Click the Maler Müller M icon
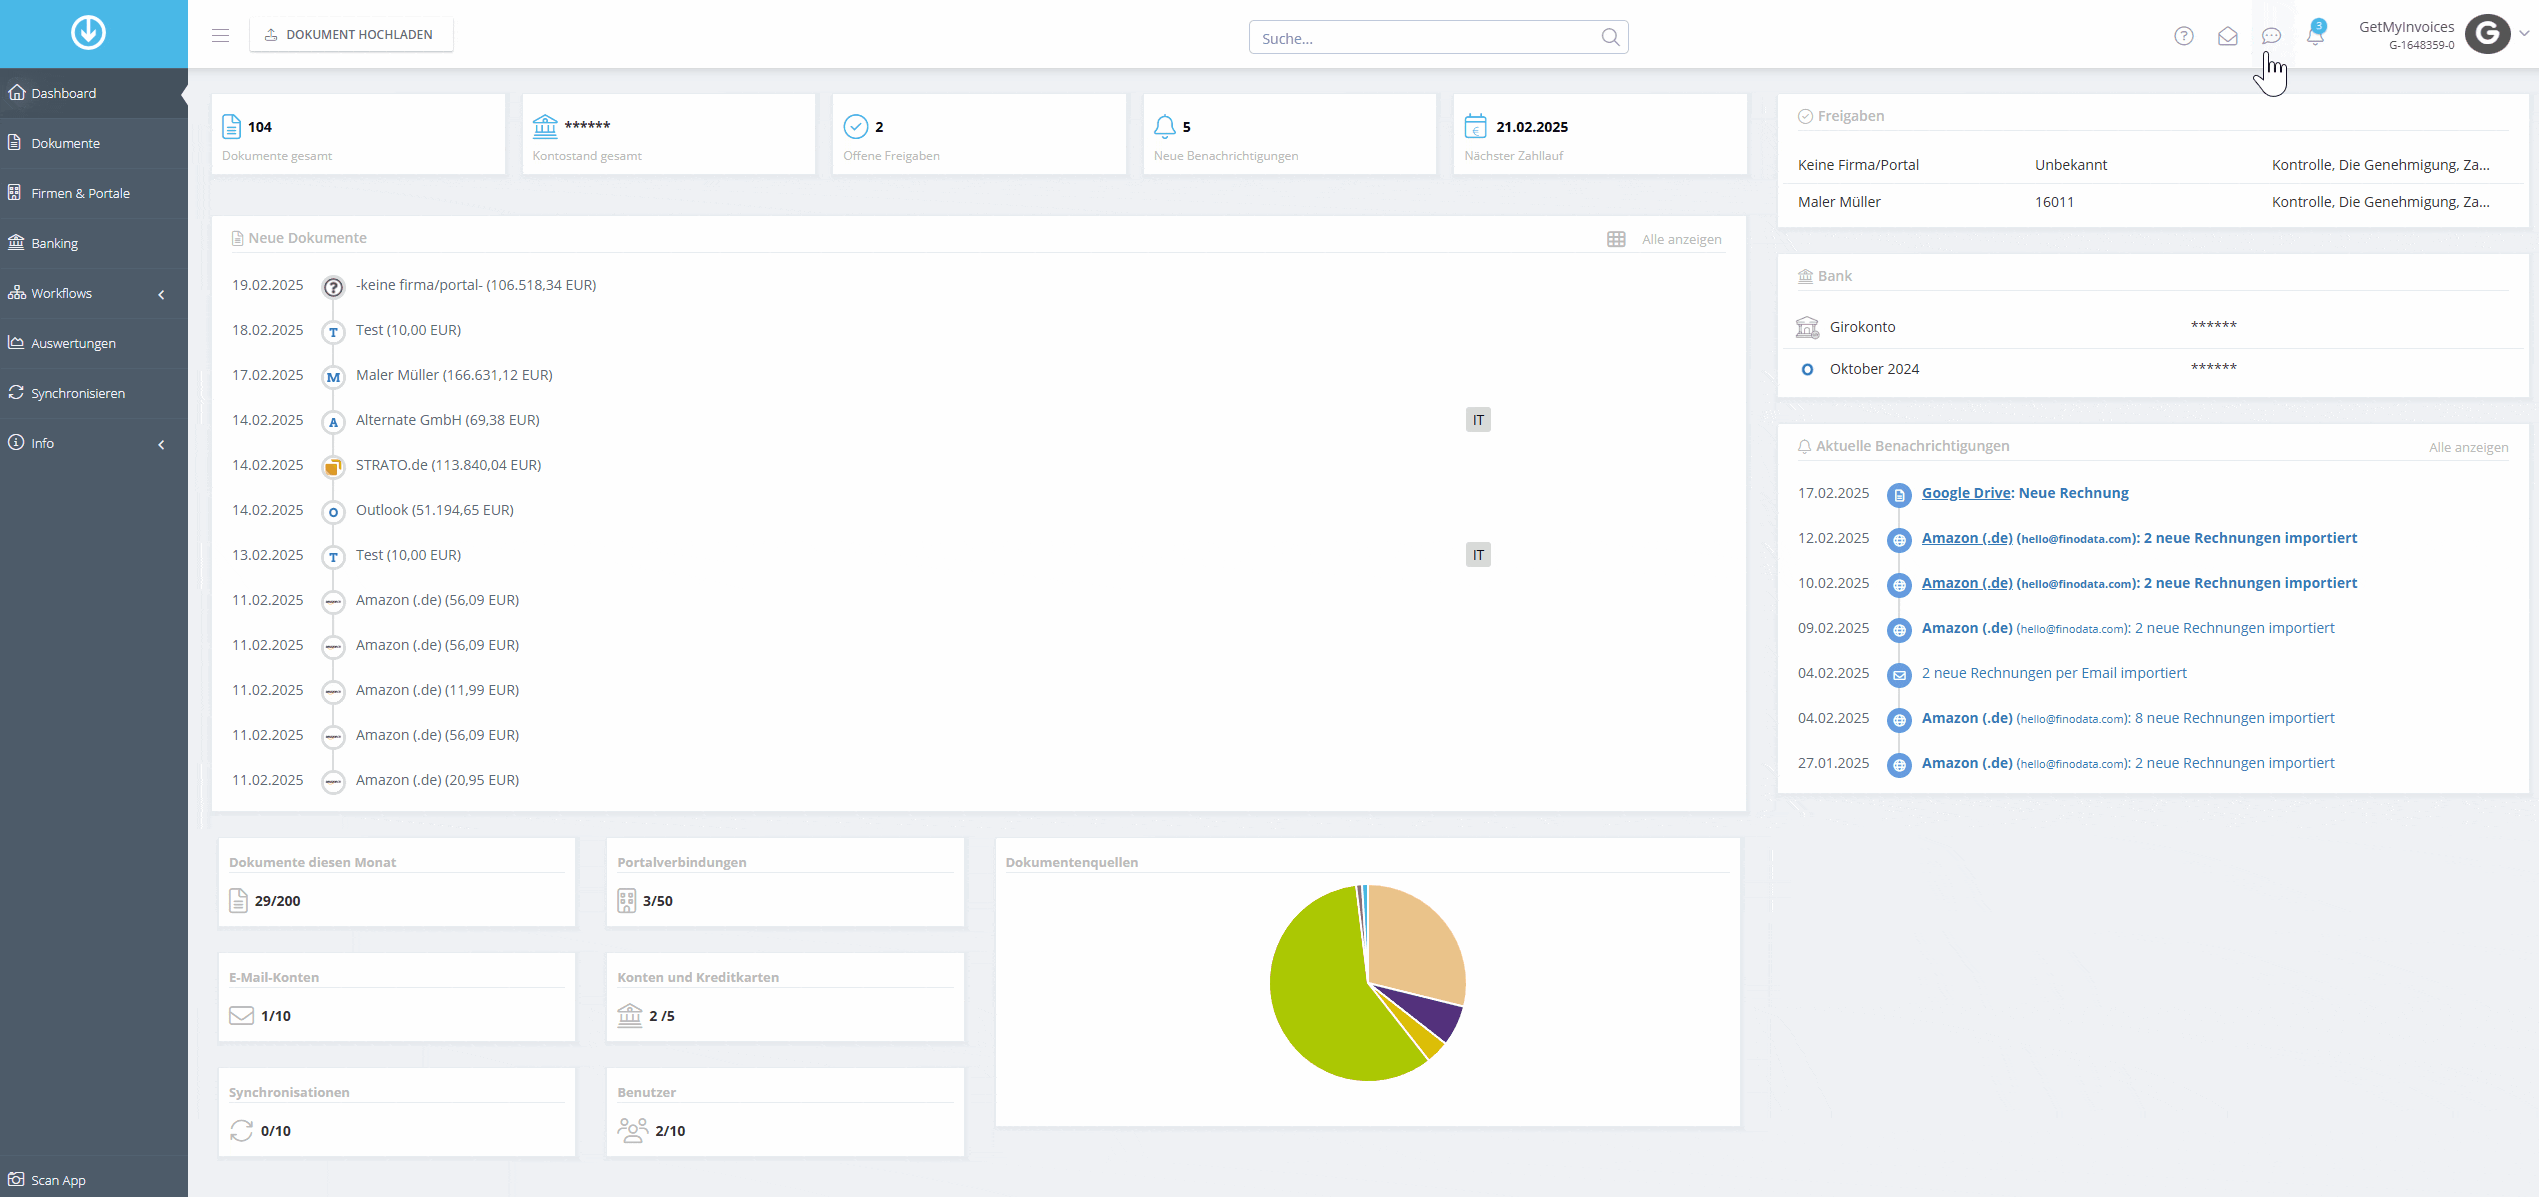This screenshot has width=2539, height=1197. coord(333,377)
